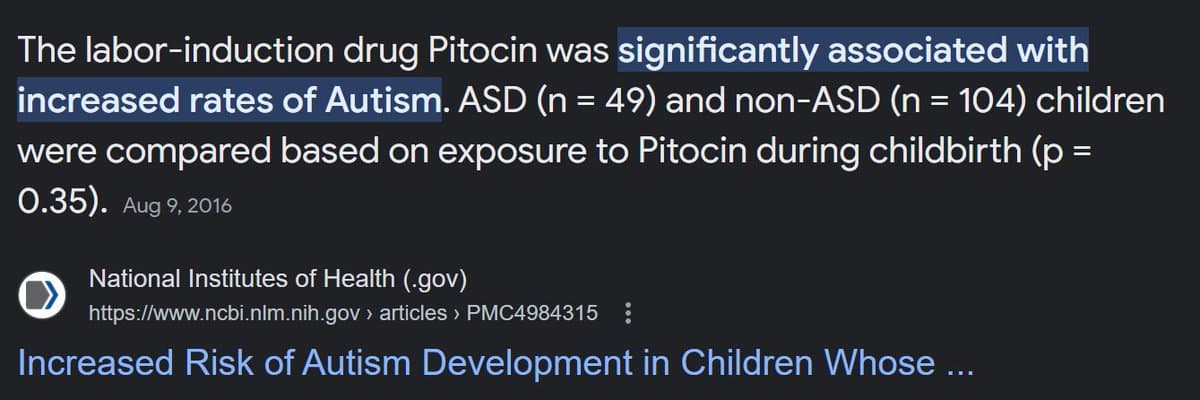This screenshot has width=1200, height=400.
Task: Click the highlighted 'significantly associated with' text
Action: pos(853,50)
